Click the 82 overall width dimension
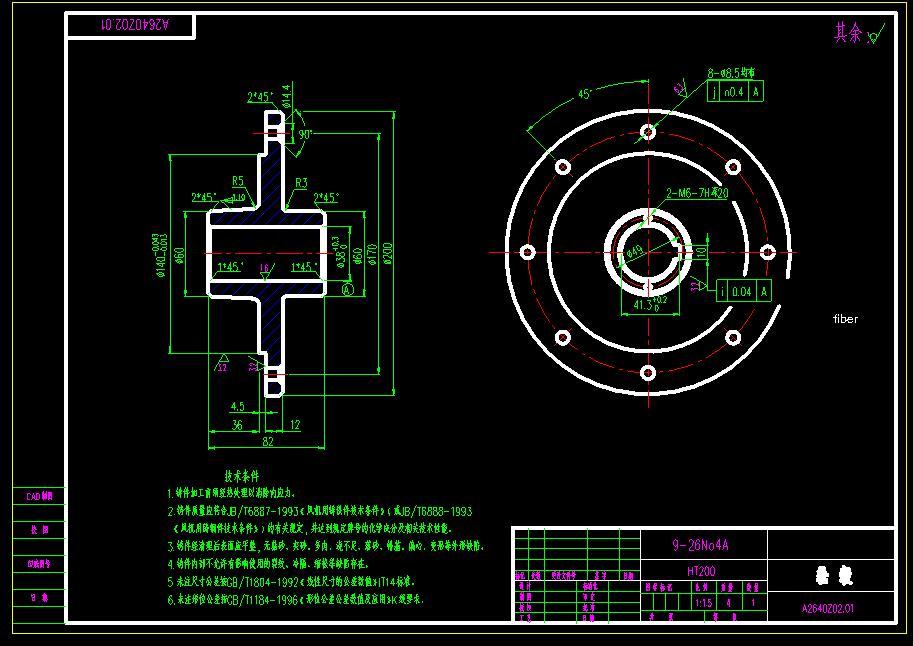The width and height of the screenshot is (913, 646). [268, 441]
